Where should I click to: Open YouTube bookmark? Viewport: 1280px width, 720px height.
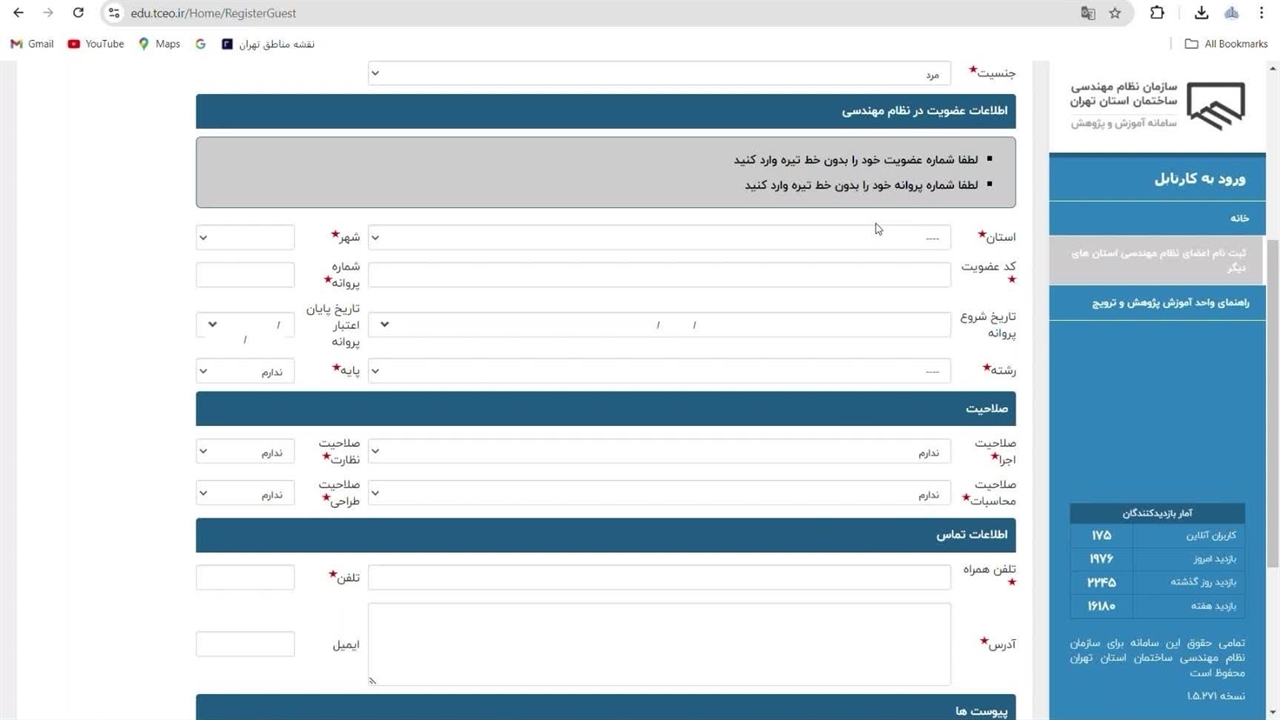pos(96,44)
